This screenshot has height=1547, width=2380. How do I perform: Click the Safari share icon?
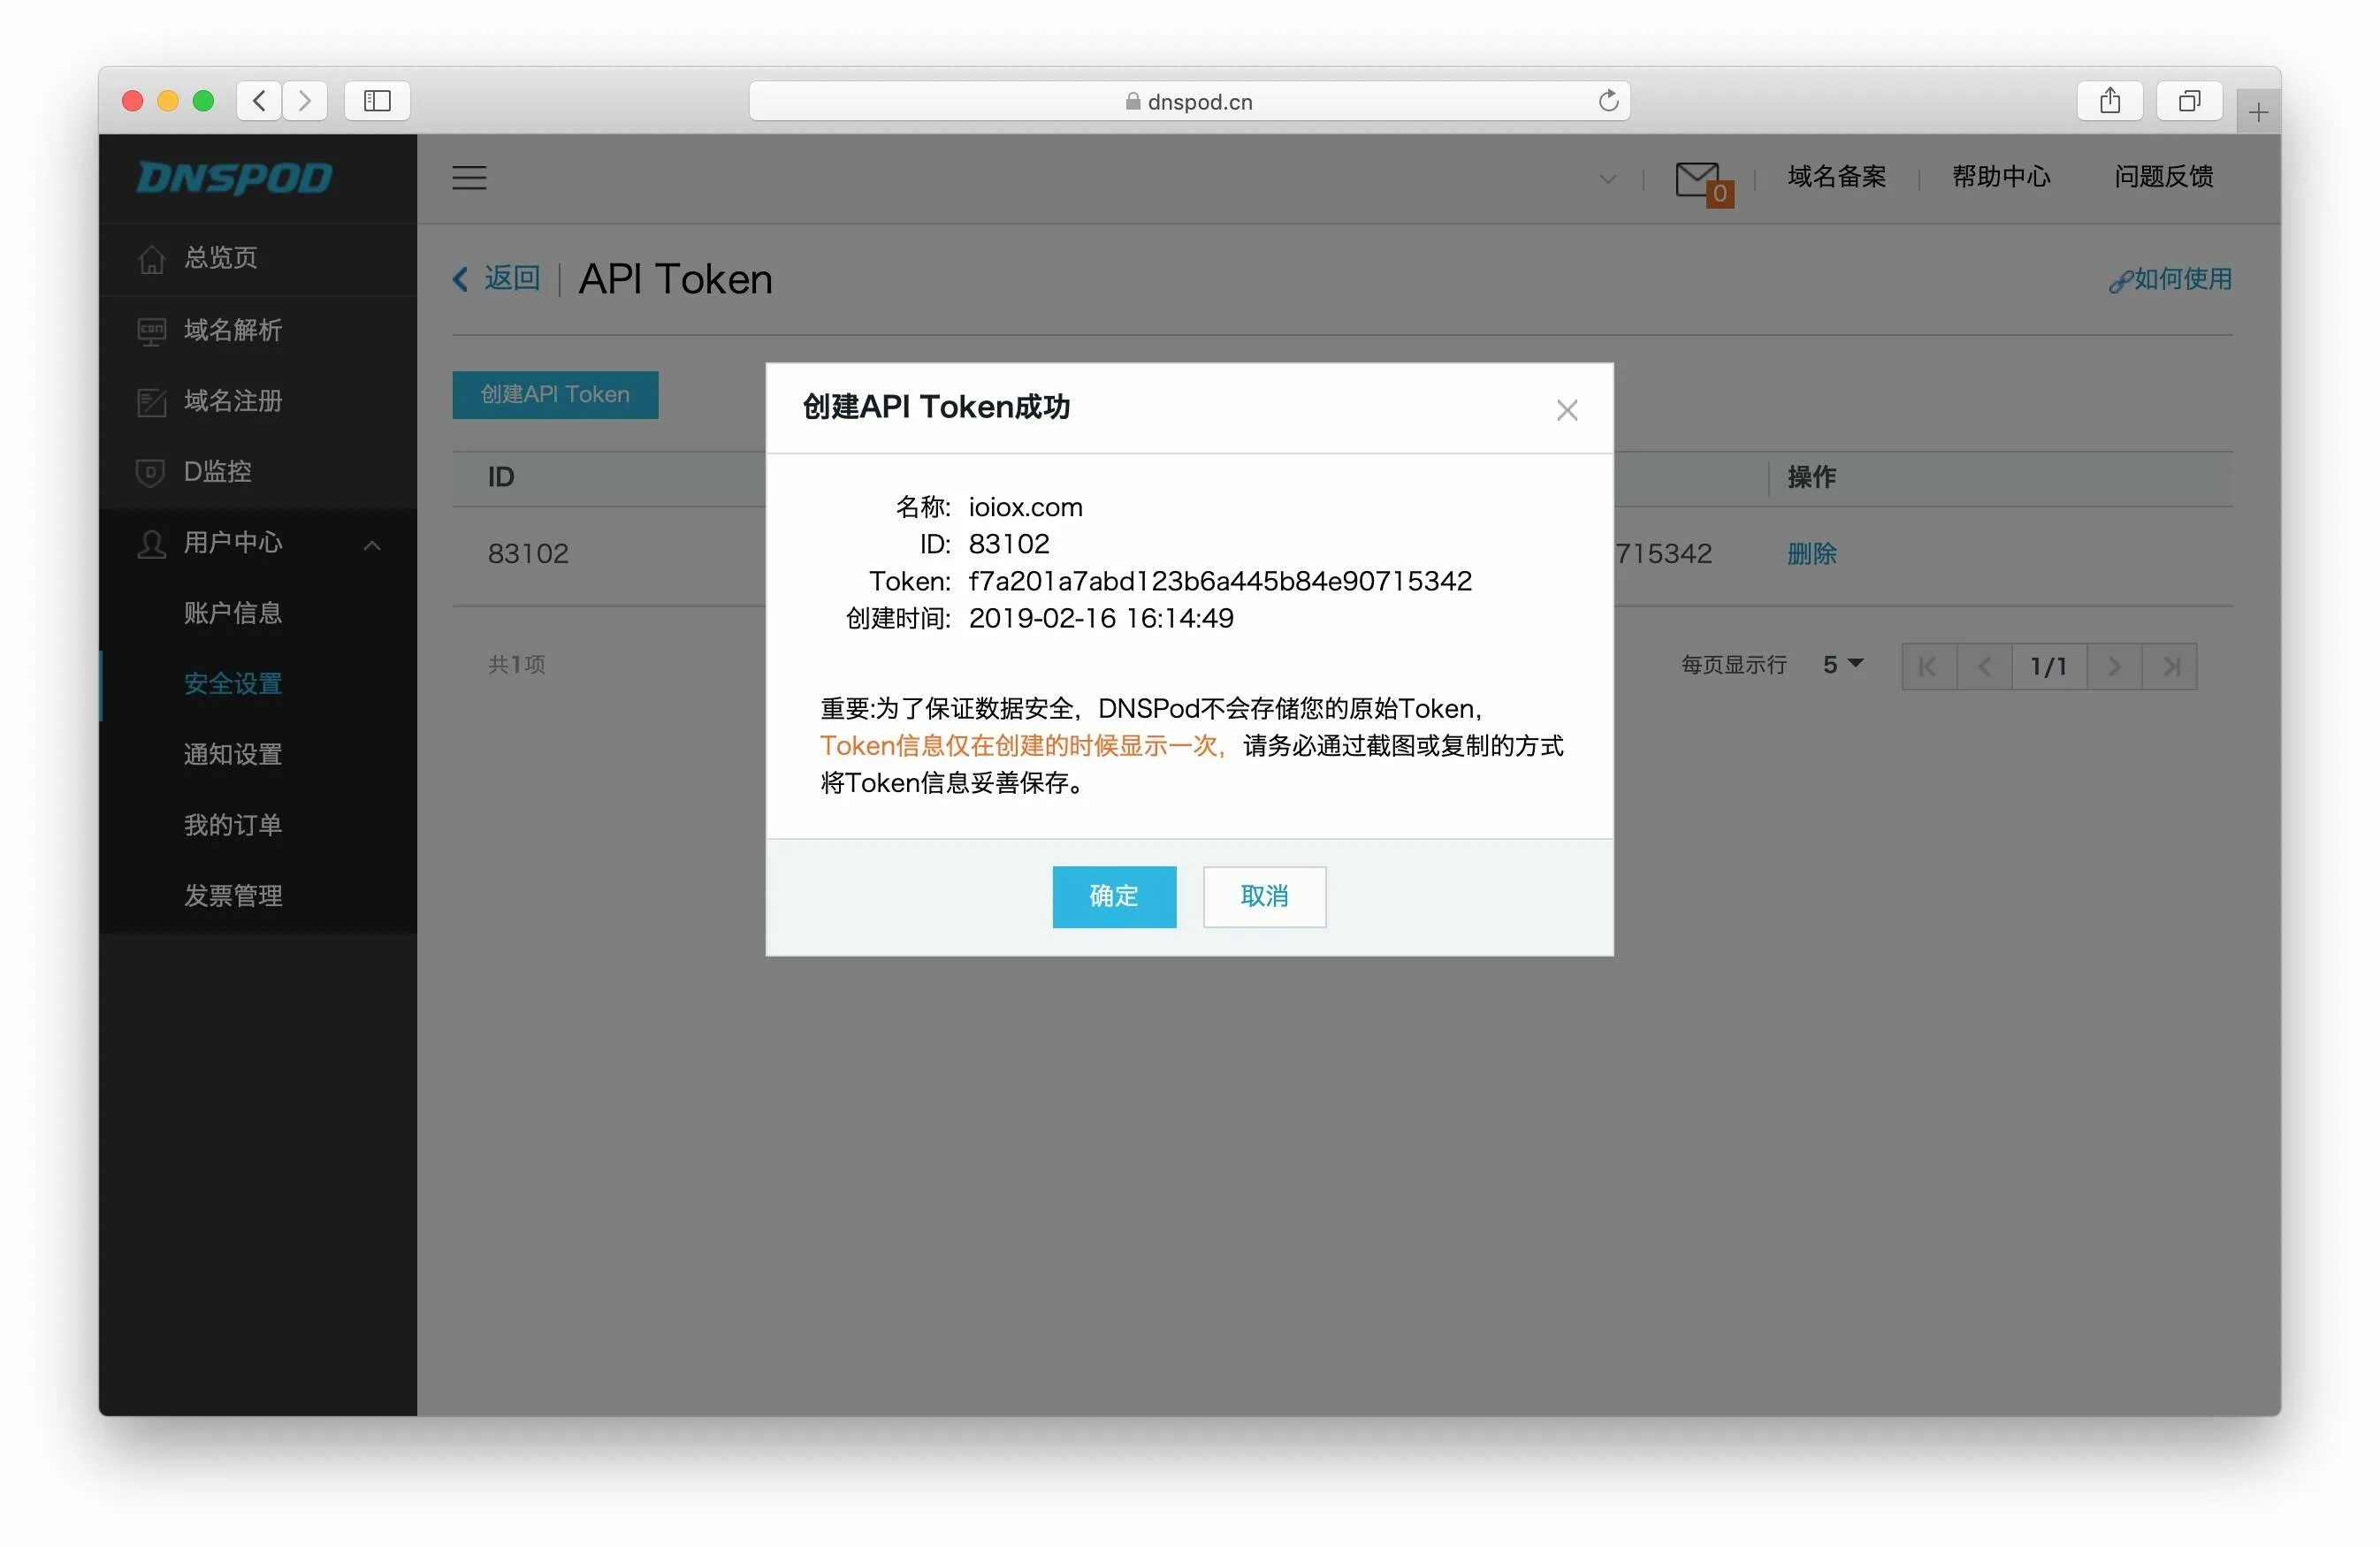tap(2109, 101)
